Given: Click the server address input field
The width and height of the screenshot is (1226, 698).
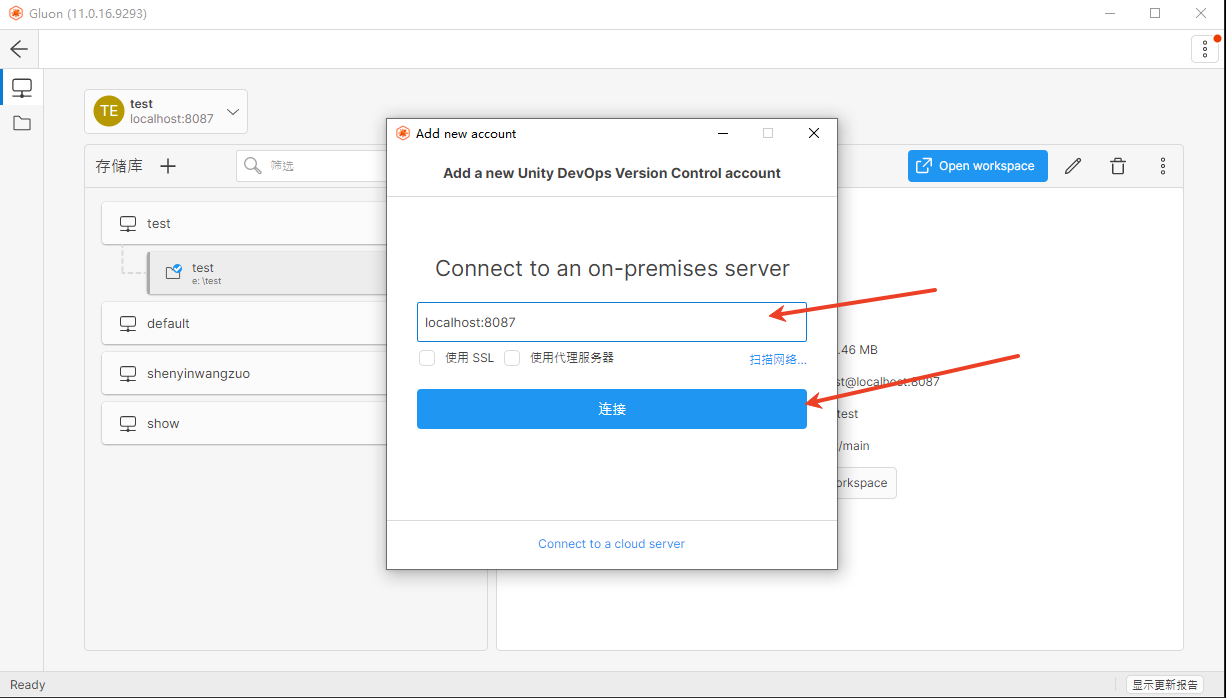Looking at the screenshot, I should point(590,322).
